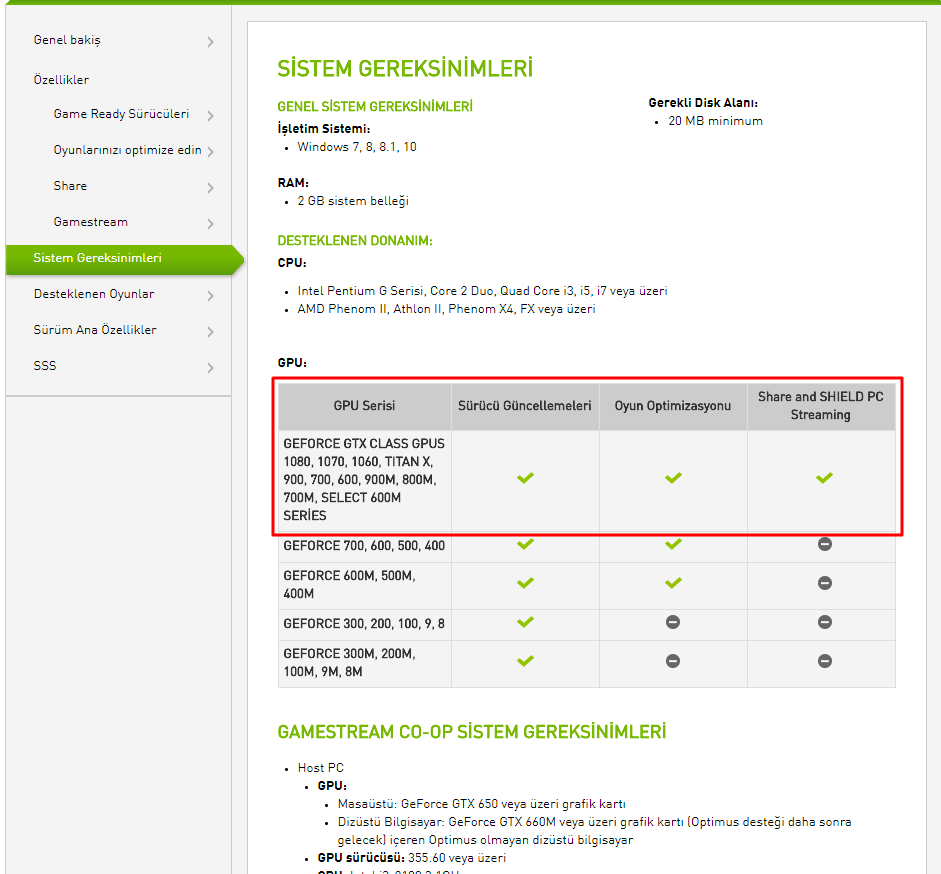Click the GEFORCE GTX CLASS GPUS cell
This screenshot has height=874, width=941.
click(364, 480)
